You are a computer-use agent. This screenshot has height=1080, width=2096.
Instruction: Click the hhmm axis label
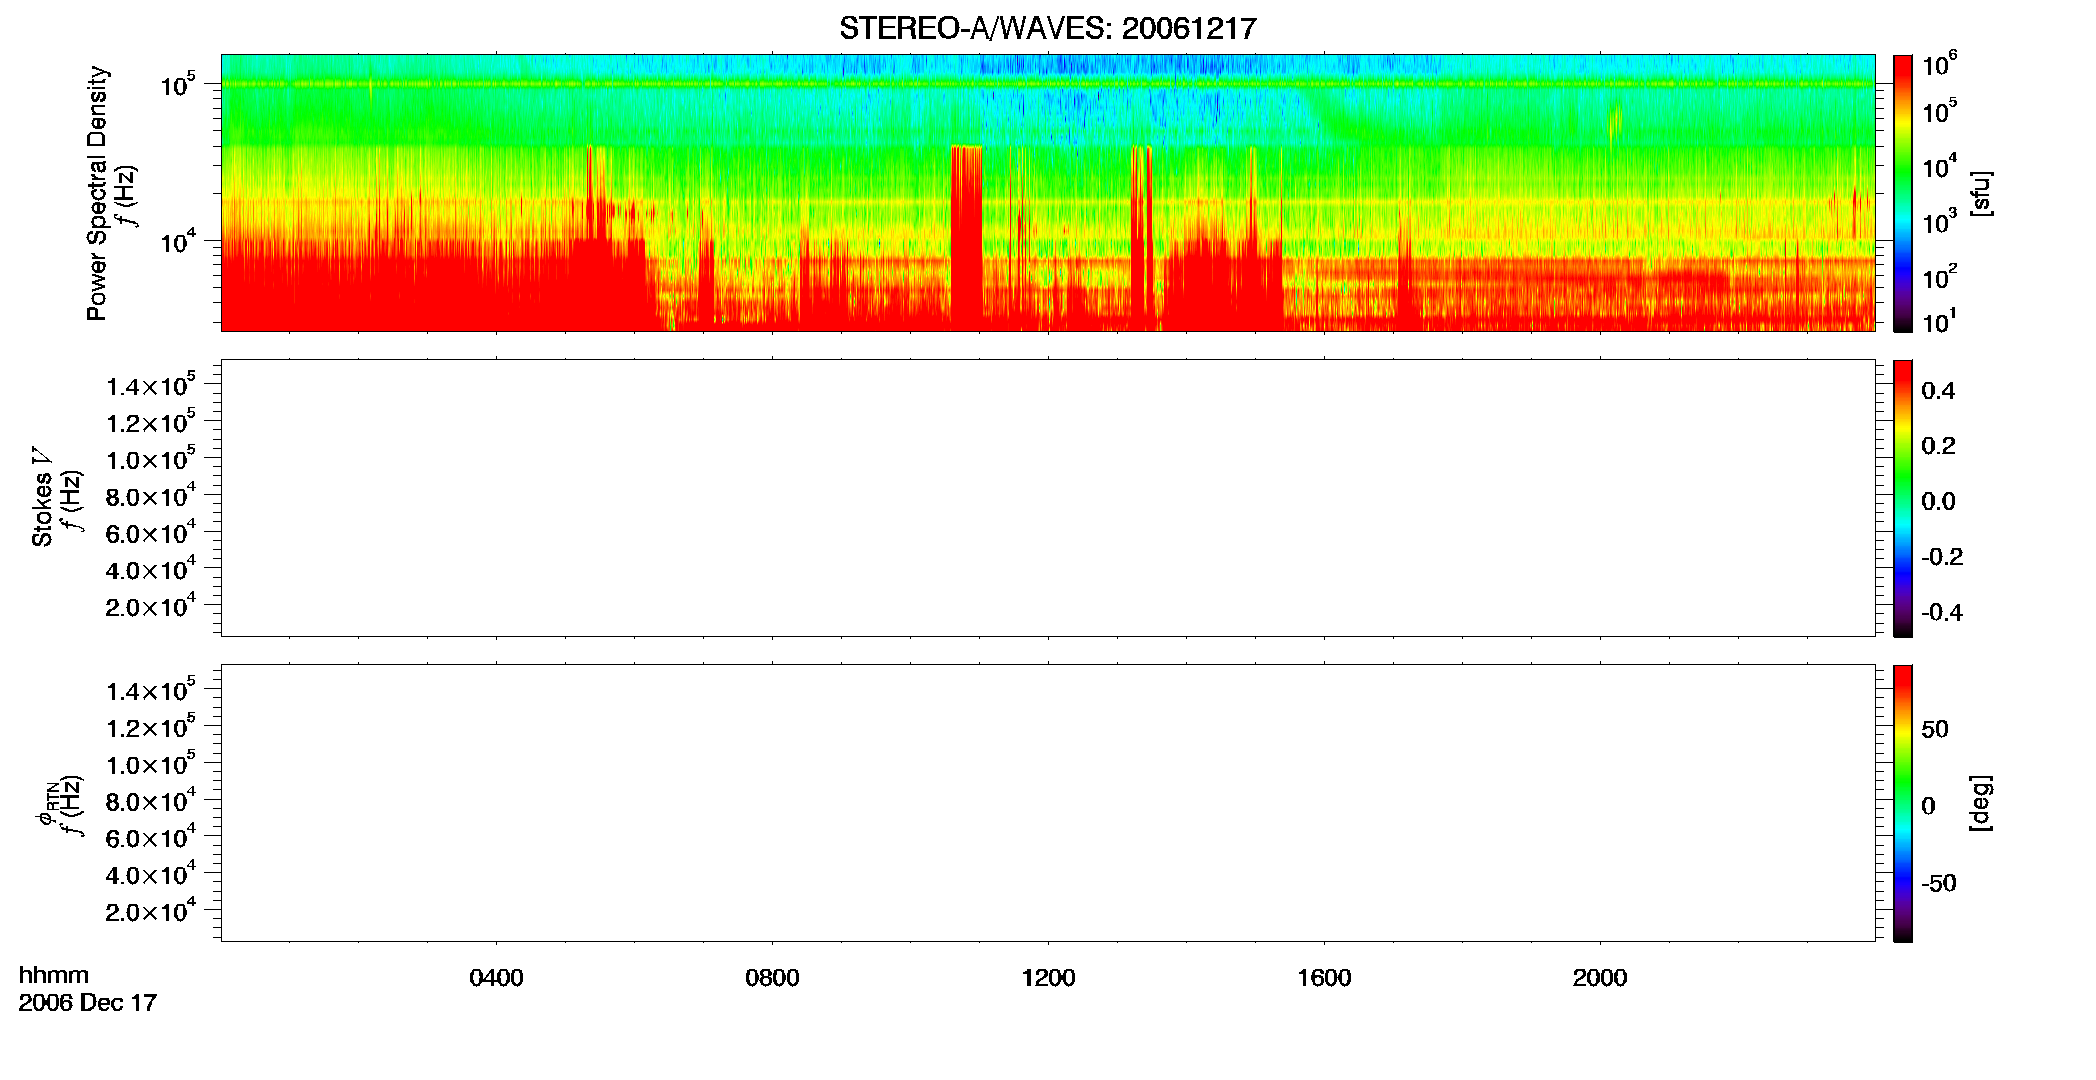[x=54, y=975]
